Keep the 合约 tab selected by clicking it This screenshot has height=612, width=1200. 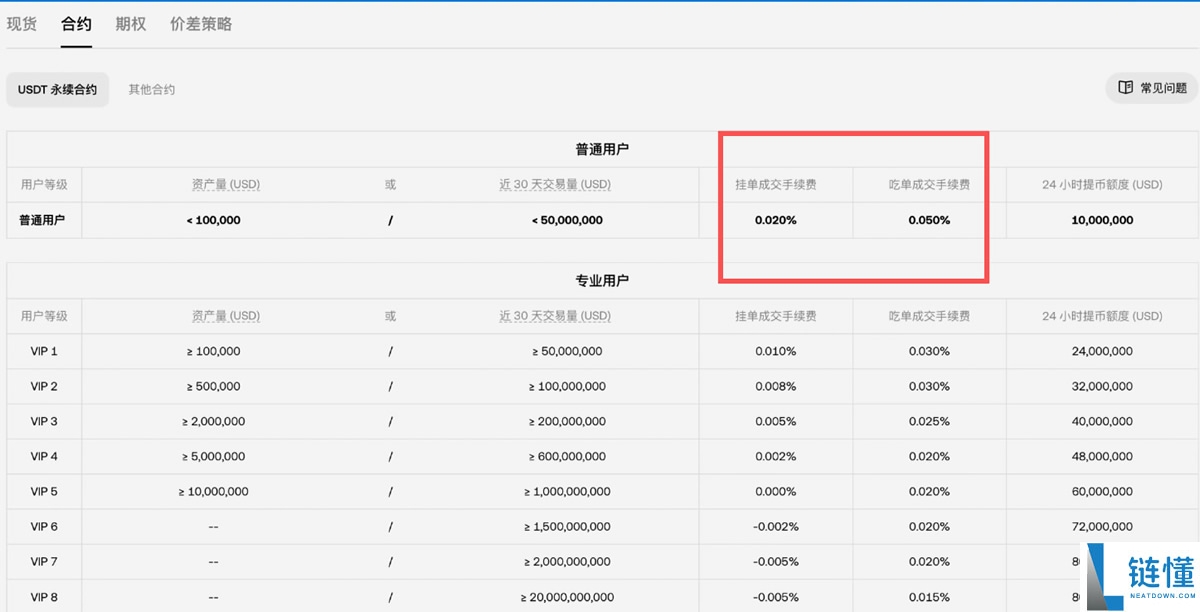click(x=76, y=24)
